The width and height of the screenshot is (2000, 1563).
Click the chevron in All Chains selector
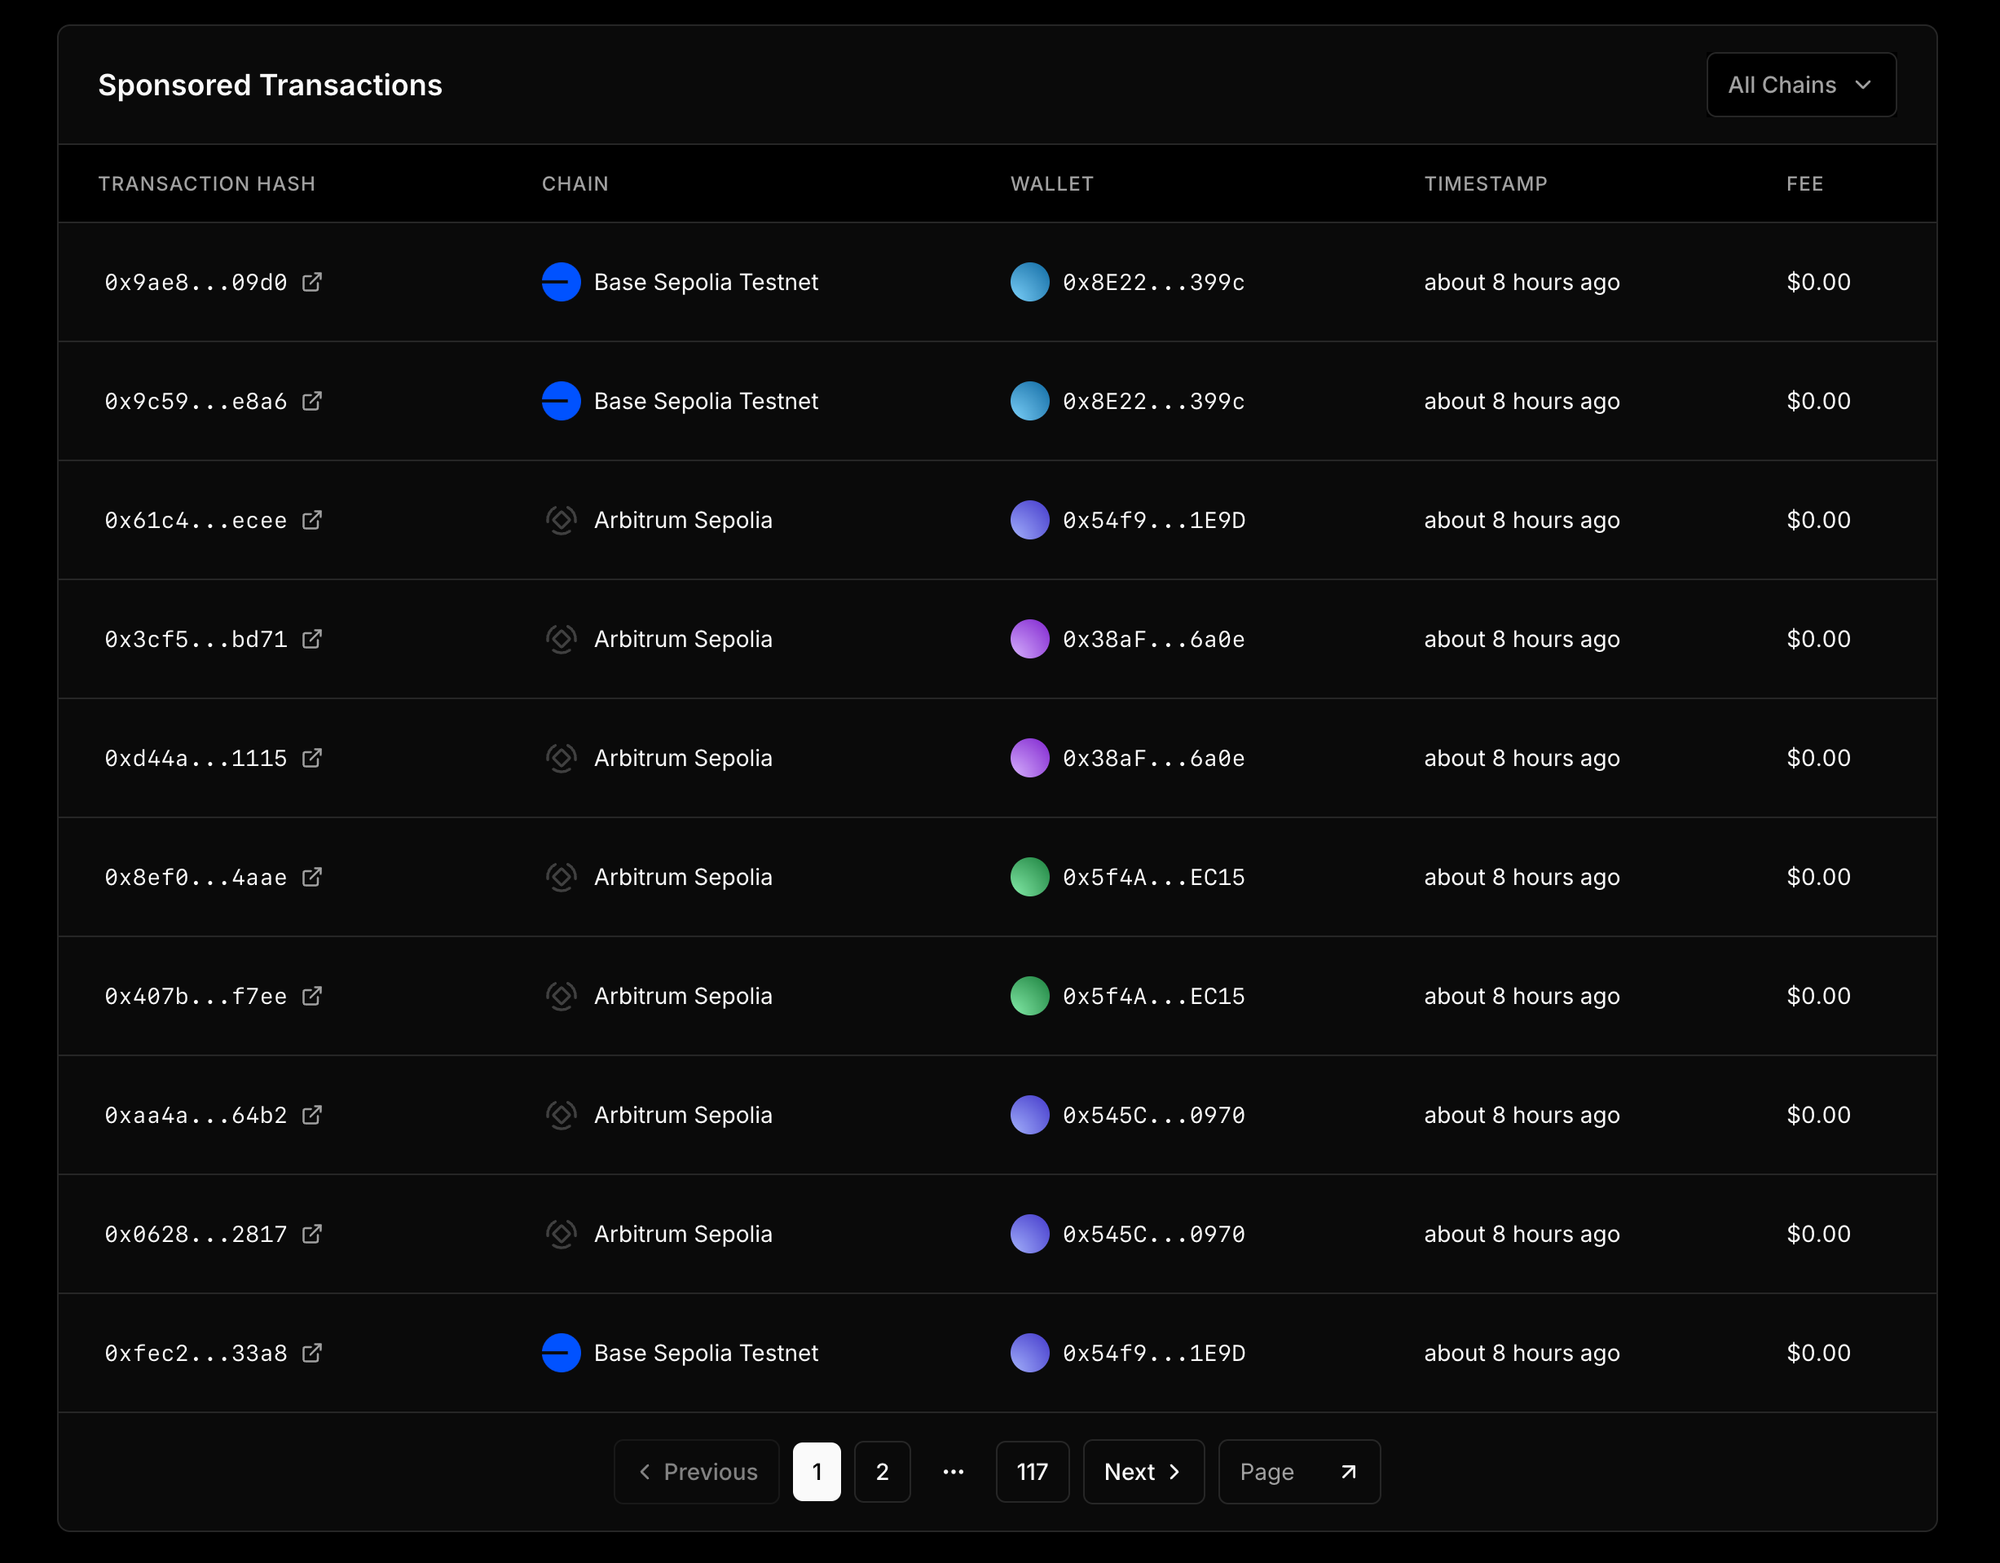(1863, 85)
